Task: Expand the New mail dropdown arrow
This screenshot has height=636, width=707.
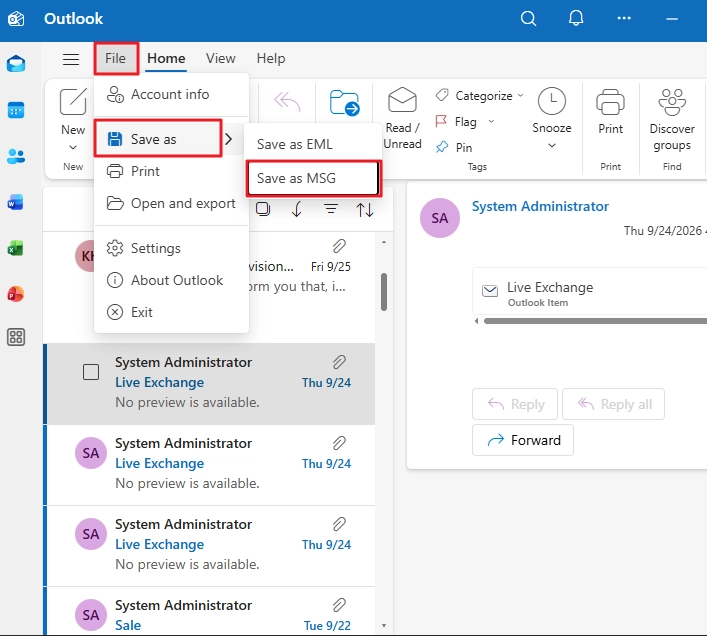Action: tap(73, 147)
